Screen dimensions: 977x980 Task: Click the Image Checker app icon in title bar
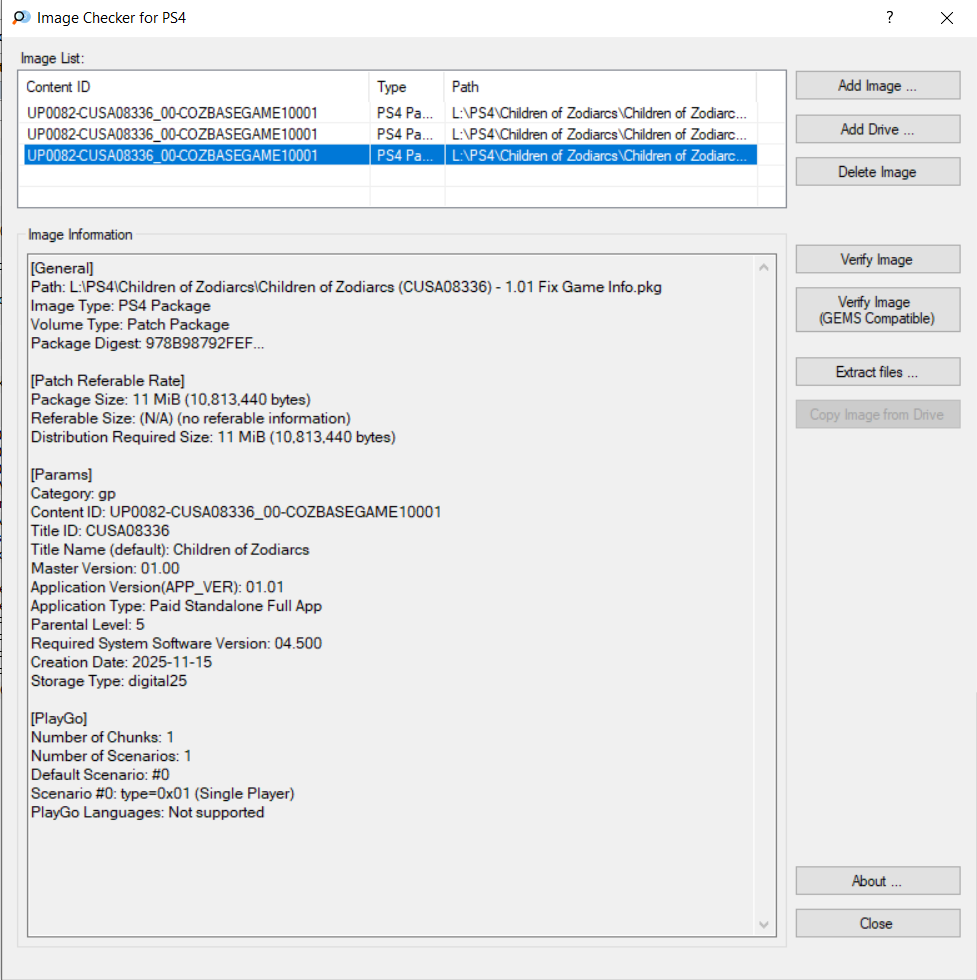pyautogui.click(x=20, y=18)
